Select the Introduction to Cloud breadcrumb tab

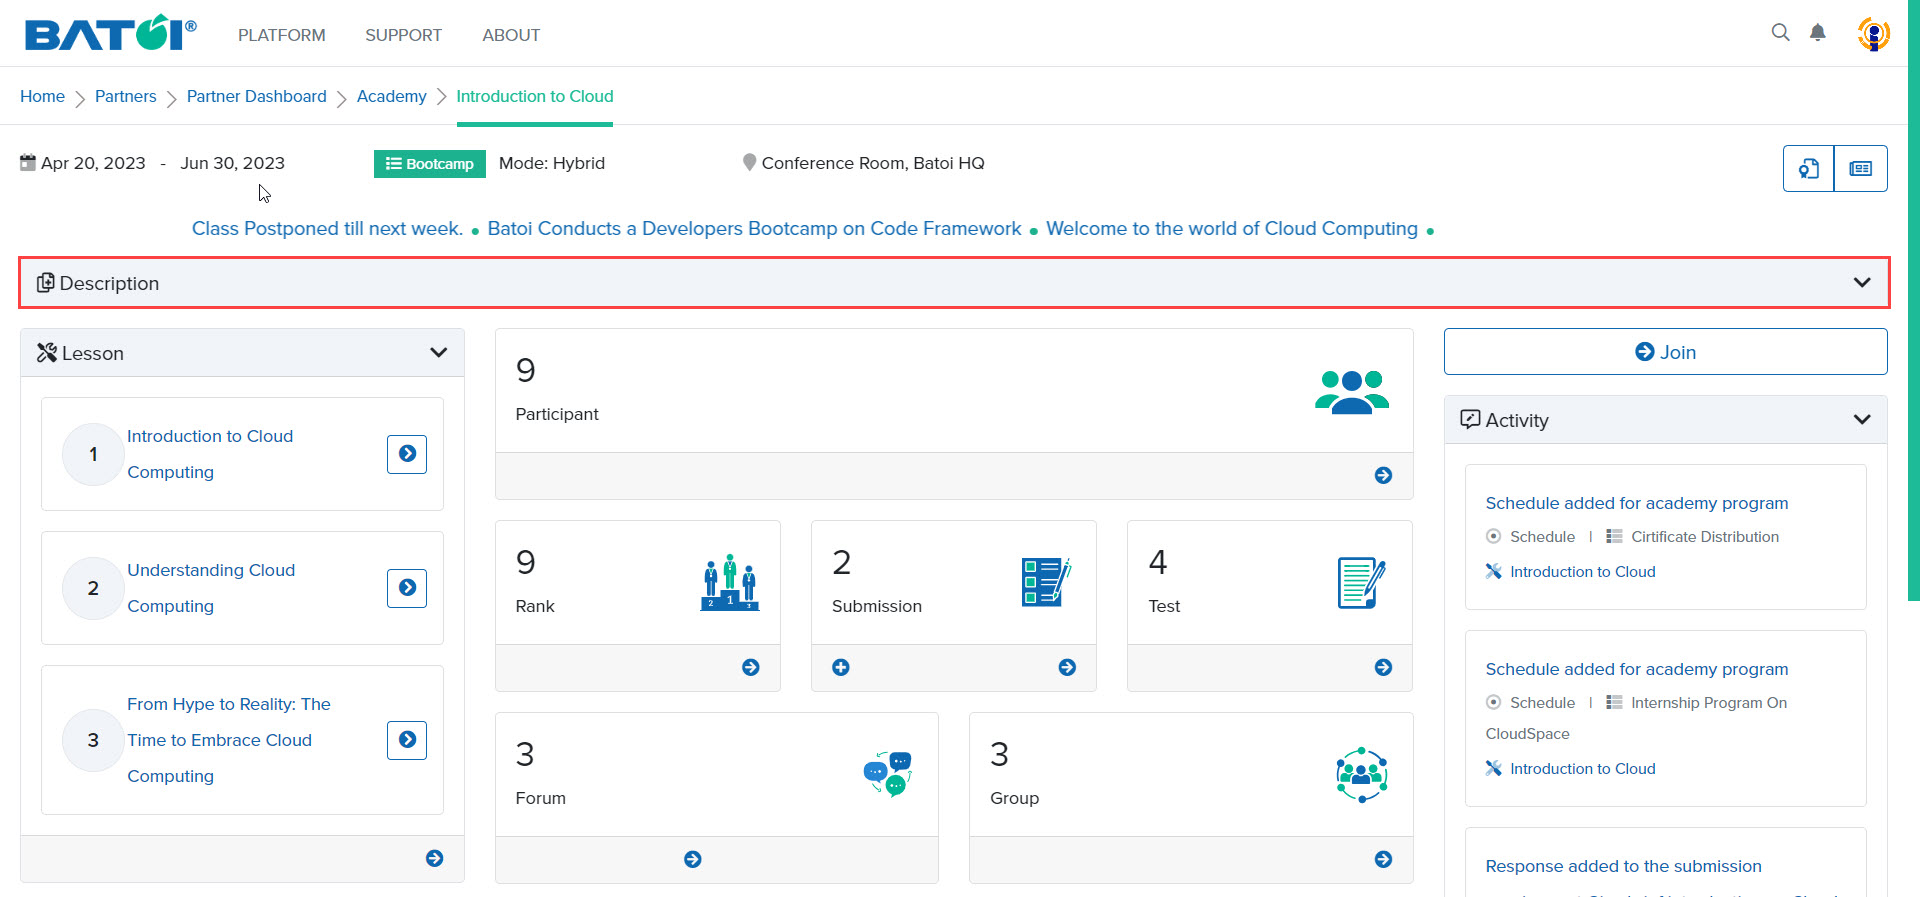click(x=535, y=96)
